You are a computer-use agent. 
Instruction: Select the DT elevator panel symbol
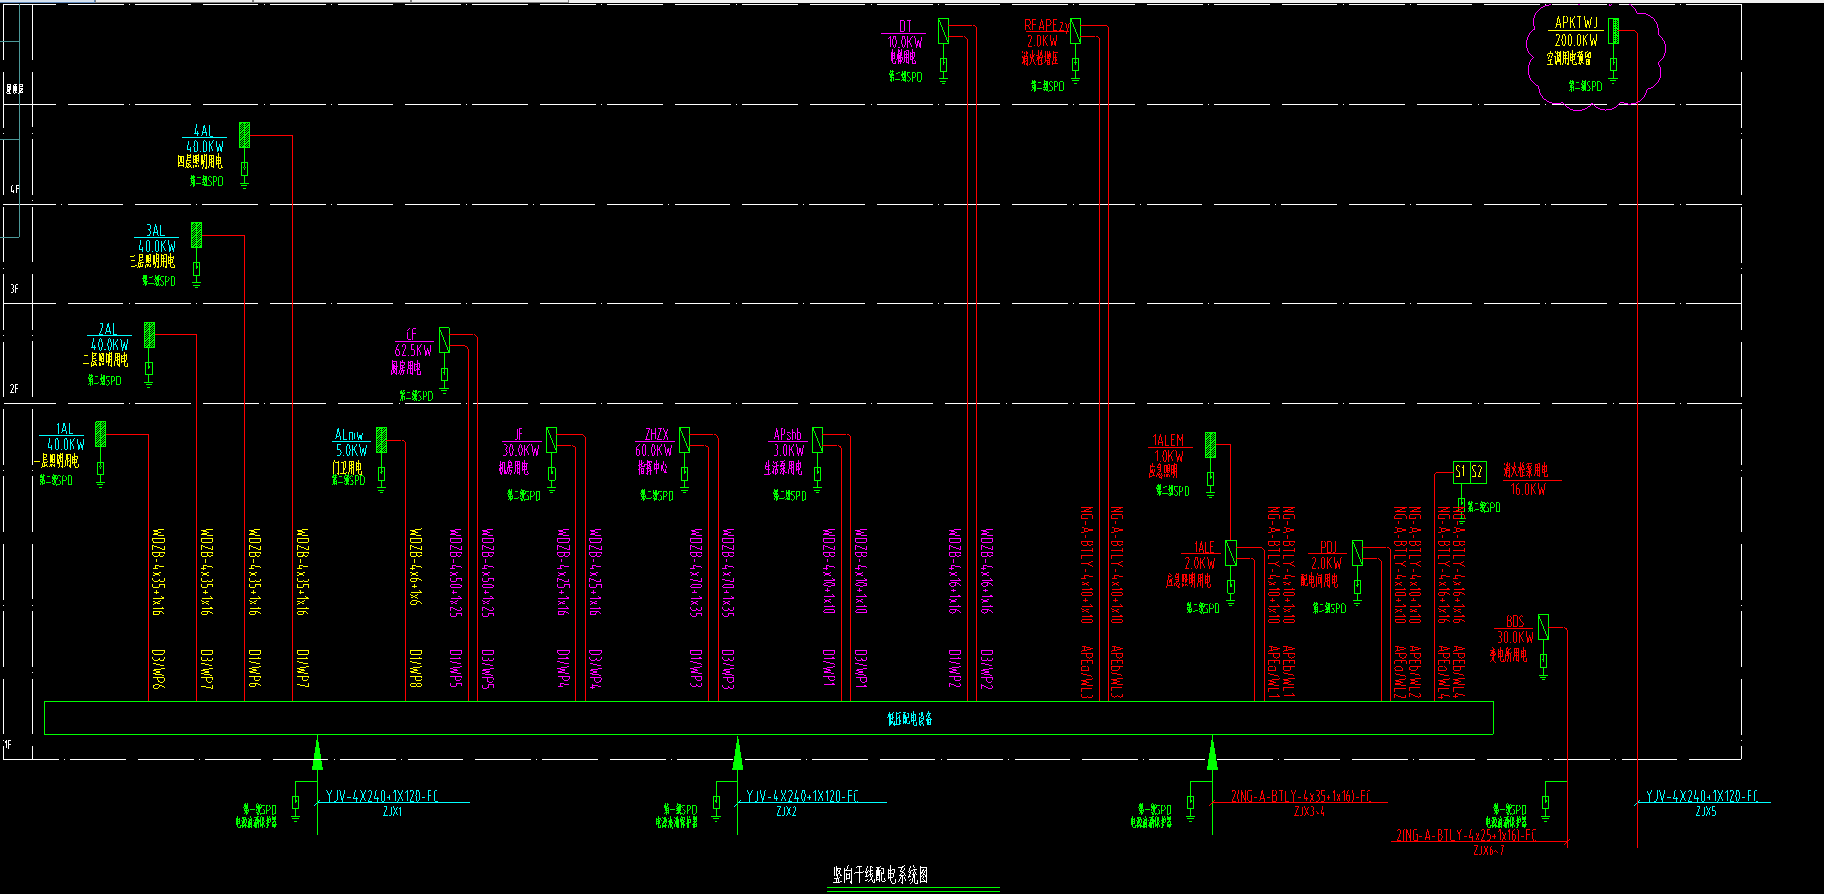click(x=943, y=31)
